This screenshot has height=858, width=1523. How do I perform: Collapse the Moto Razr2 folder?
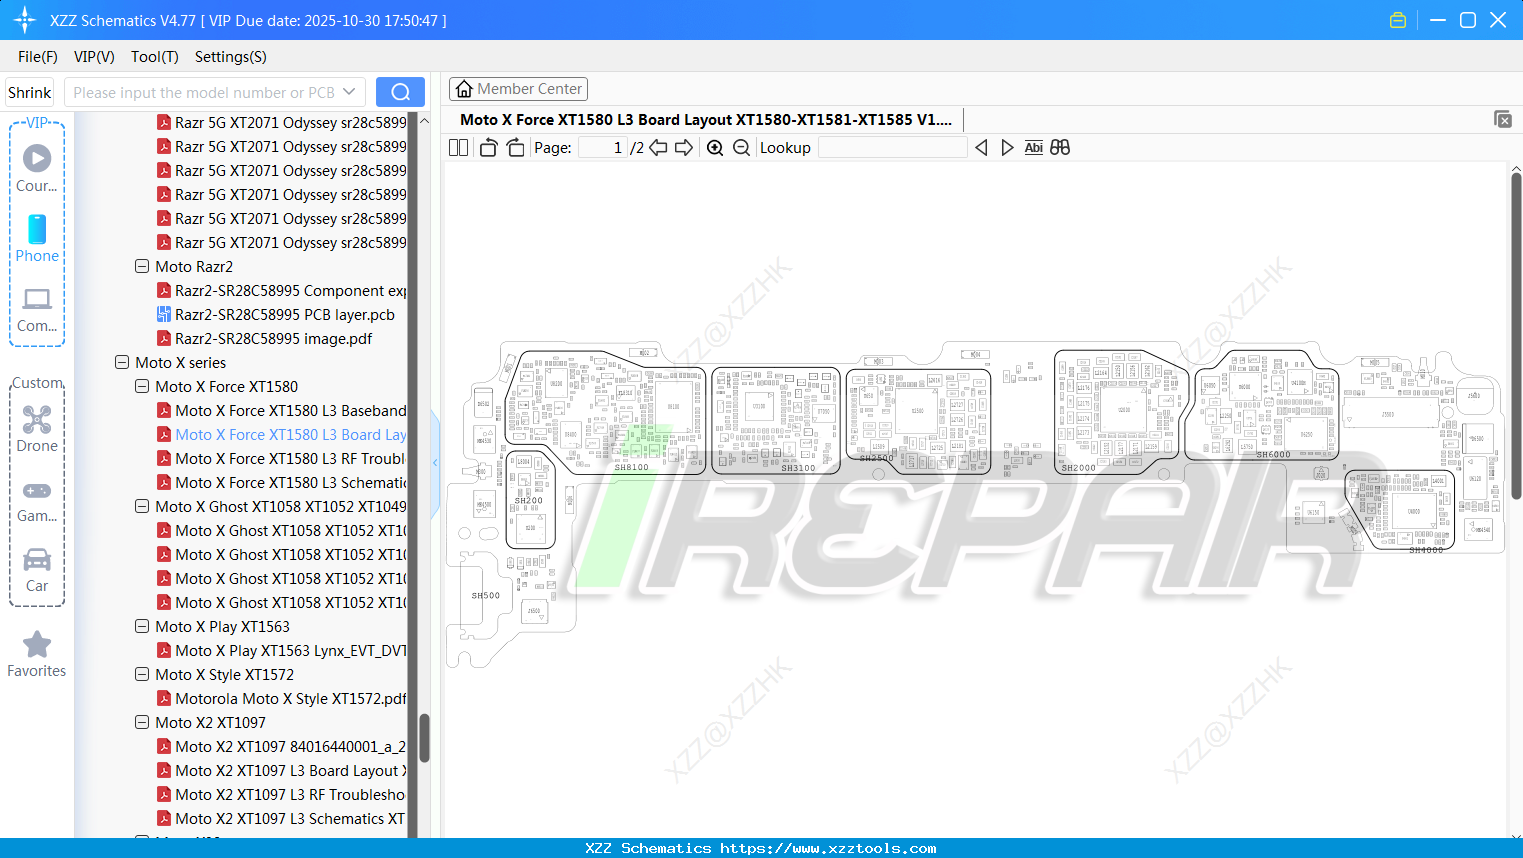[x=141, y=266]
